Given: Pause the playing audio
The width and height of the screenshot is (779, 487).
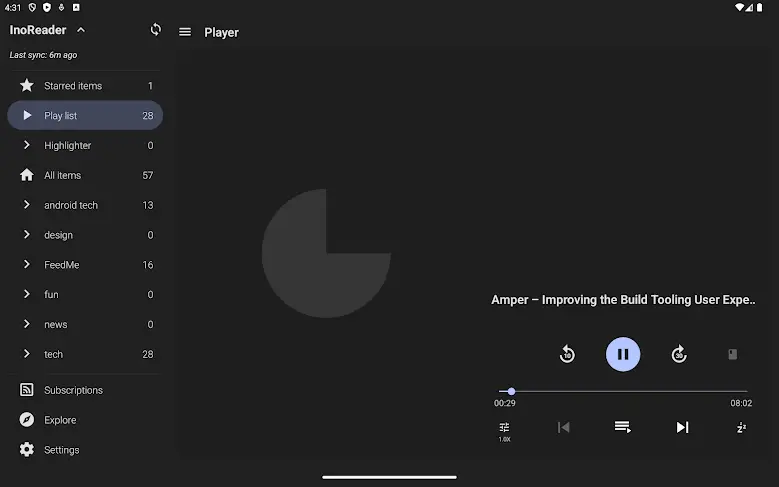Looking at the screenshot, I should (623, 354).
